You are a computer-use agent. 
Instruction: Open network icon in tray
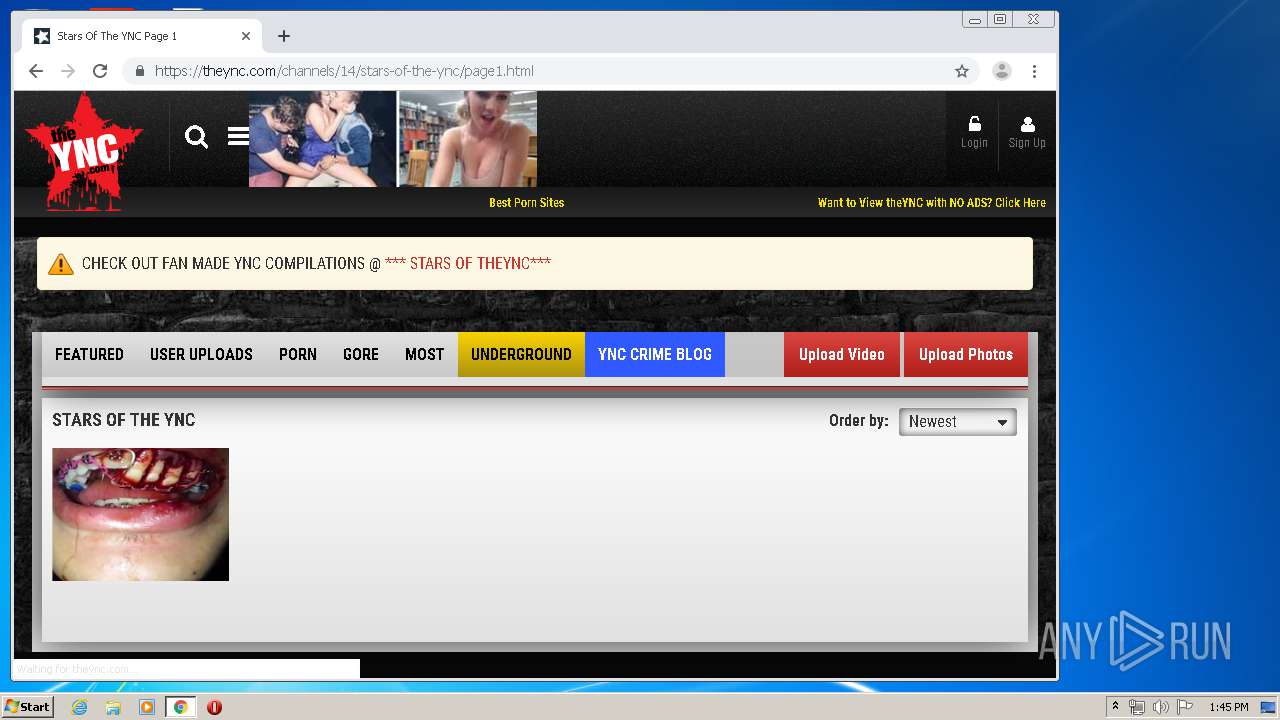[1137, 707]
